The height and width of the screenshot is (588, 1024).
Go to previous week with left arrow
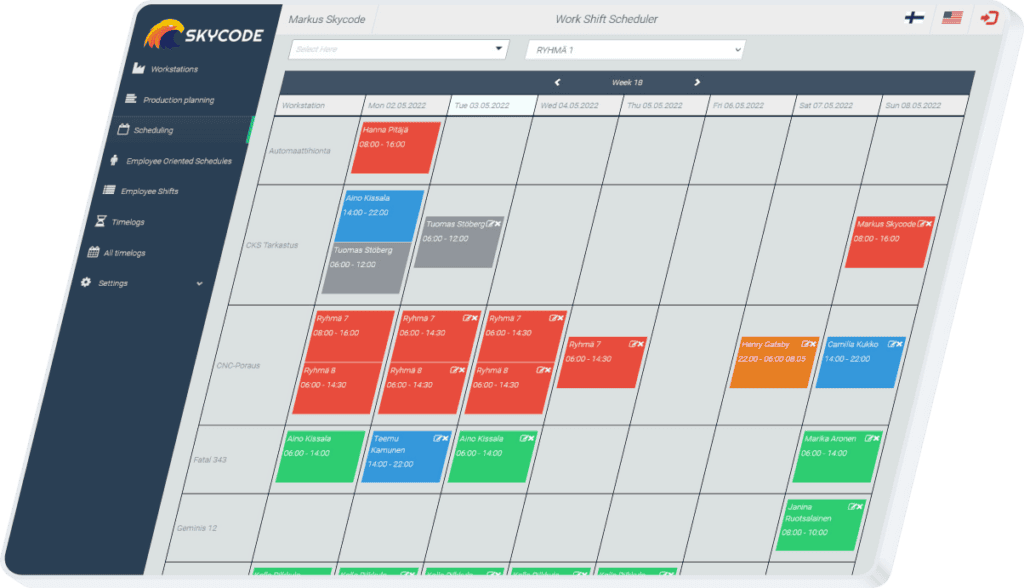pyautogui.click(x=557, y=84)
